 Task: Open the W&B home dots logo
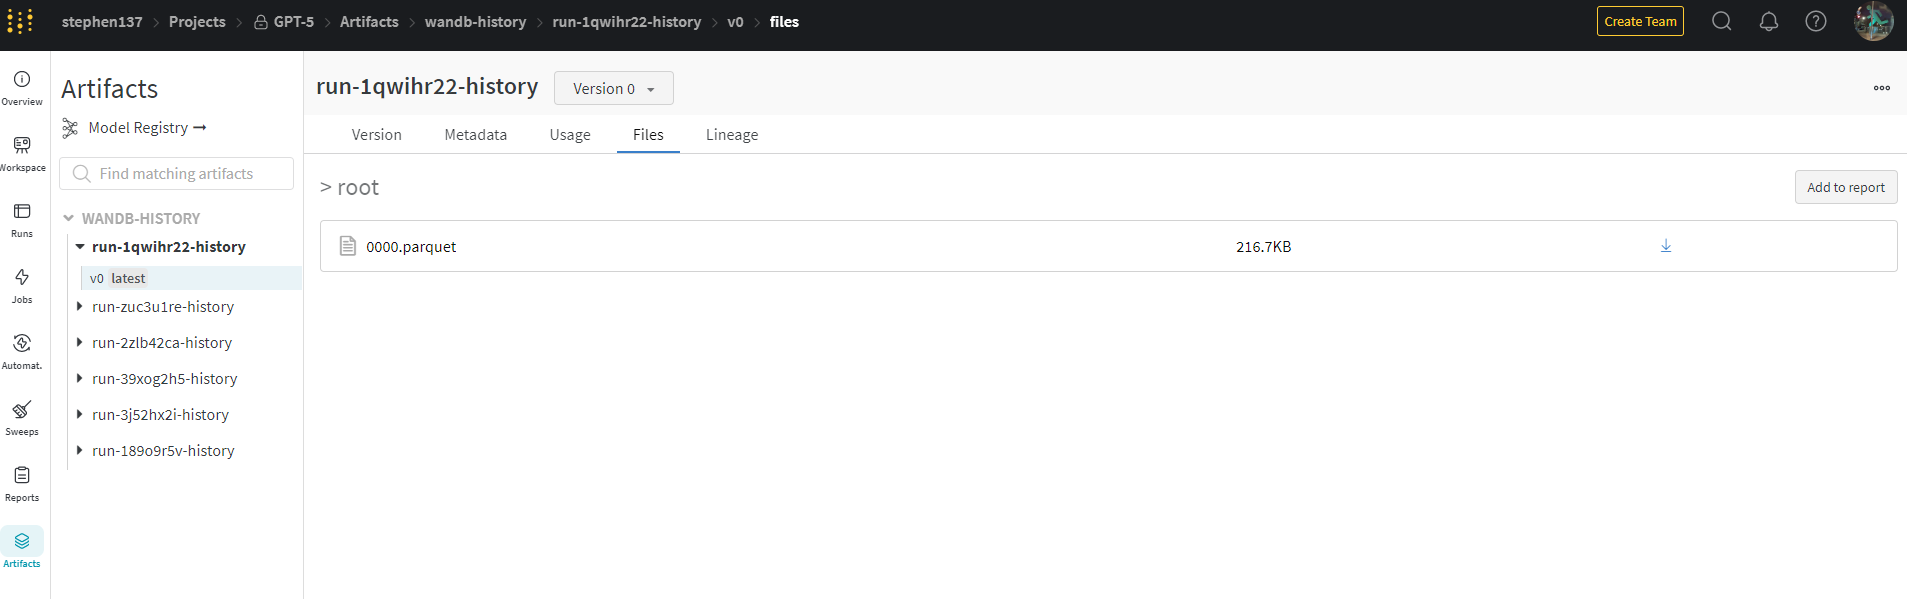(20, 21)
